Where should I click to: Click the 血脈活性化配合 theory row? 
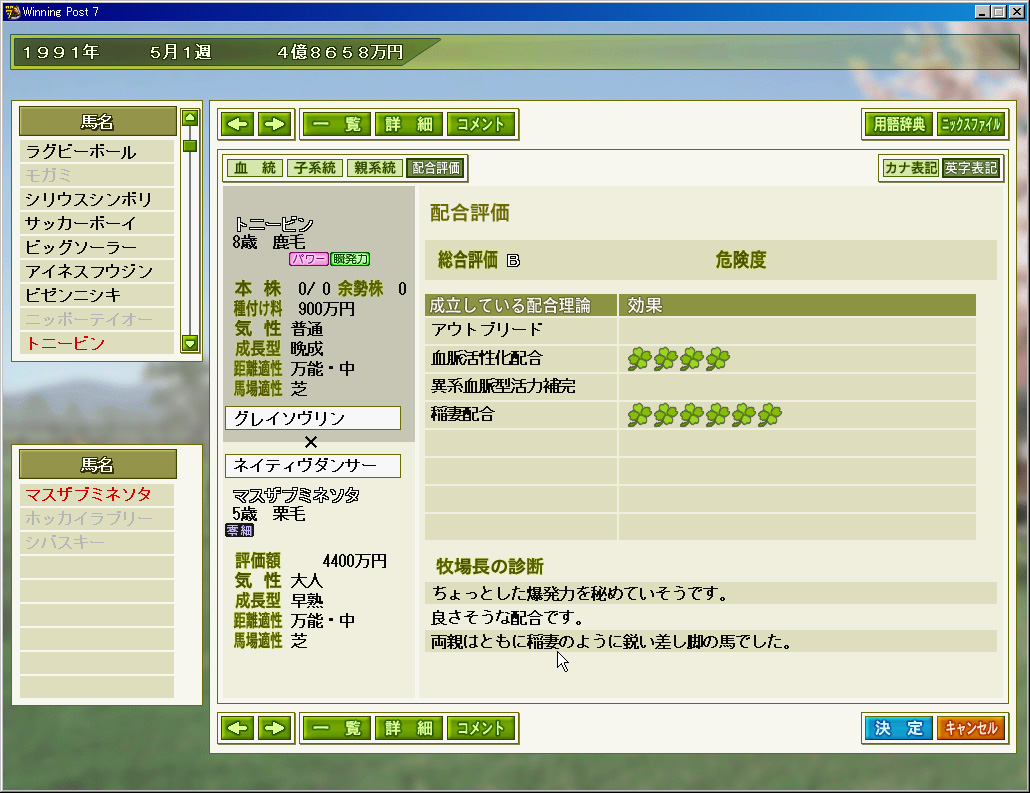click(x=700, y=358)
